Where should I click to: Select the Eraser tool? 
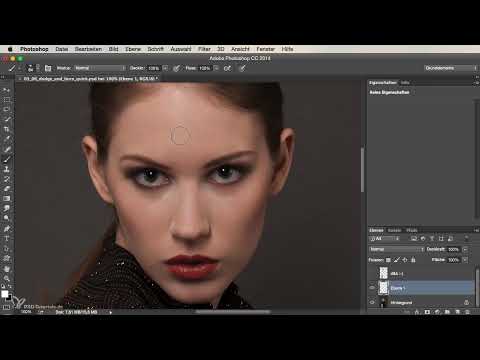[6, 189]
